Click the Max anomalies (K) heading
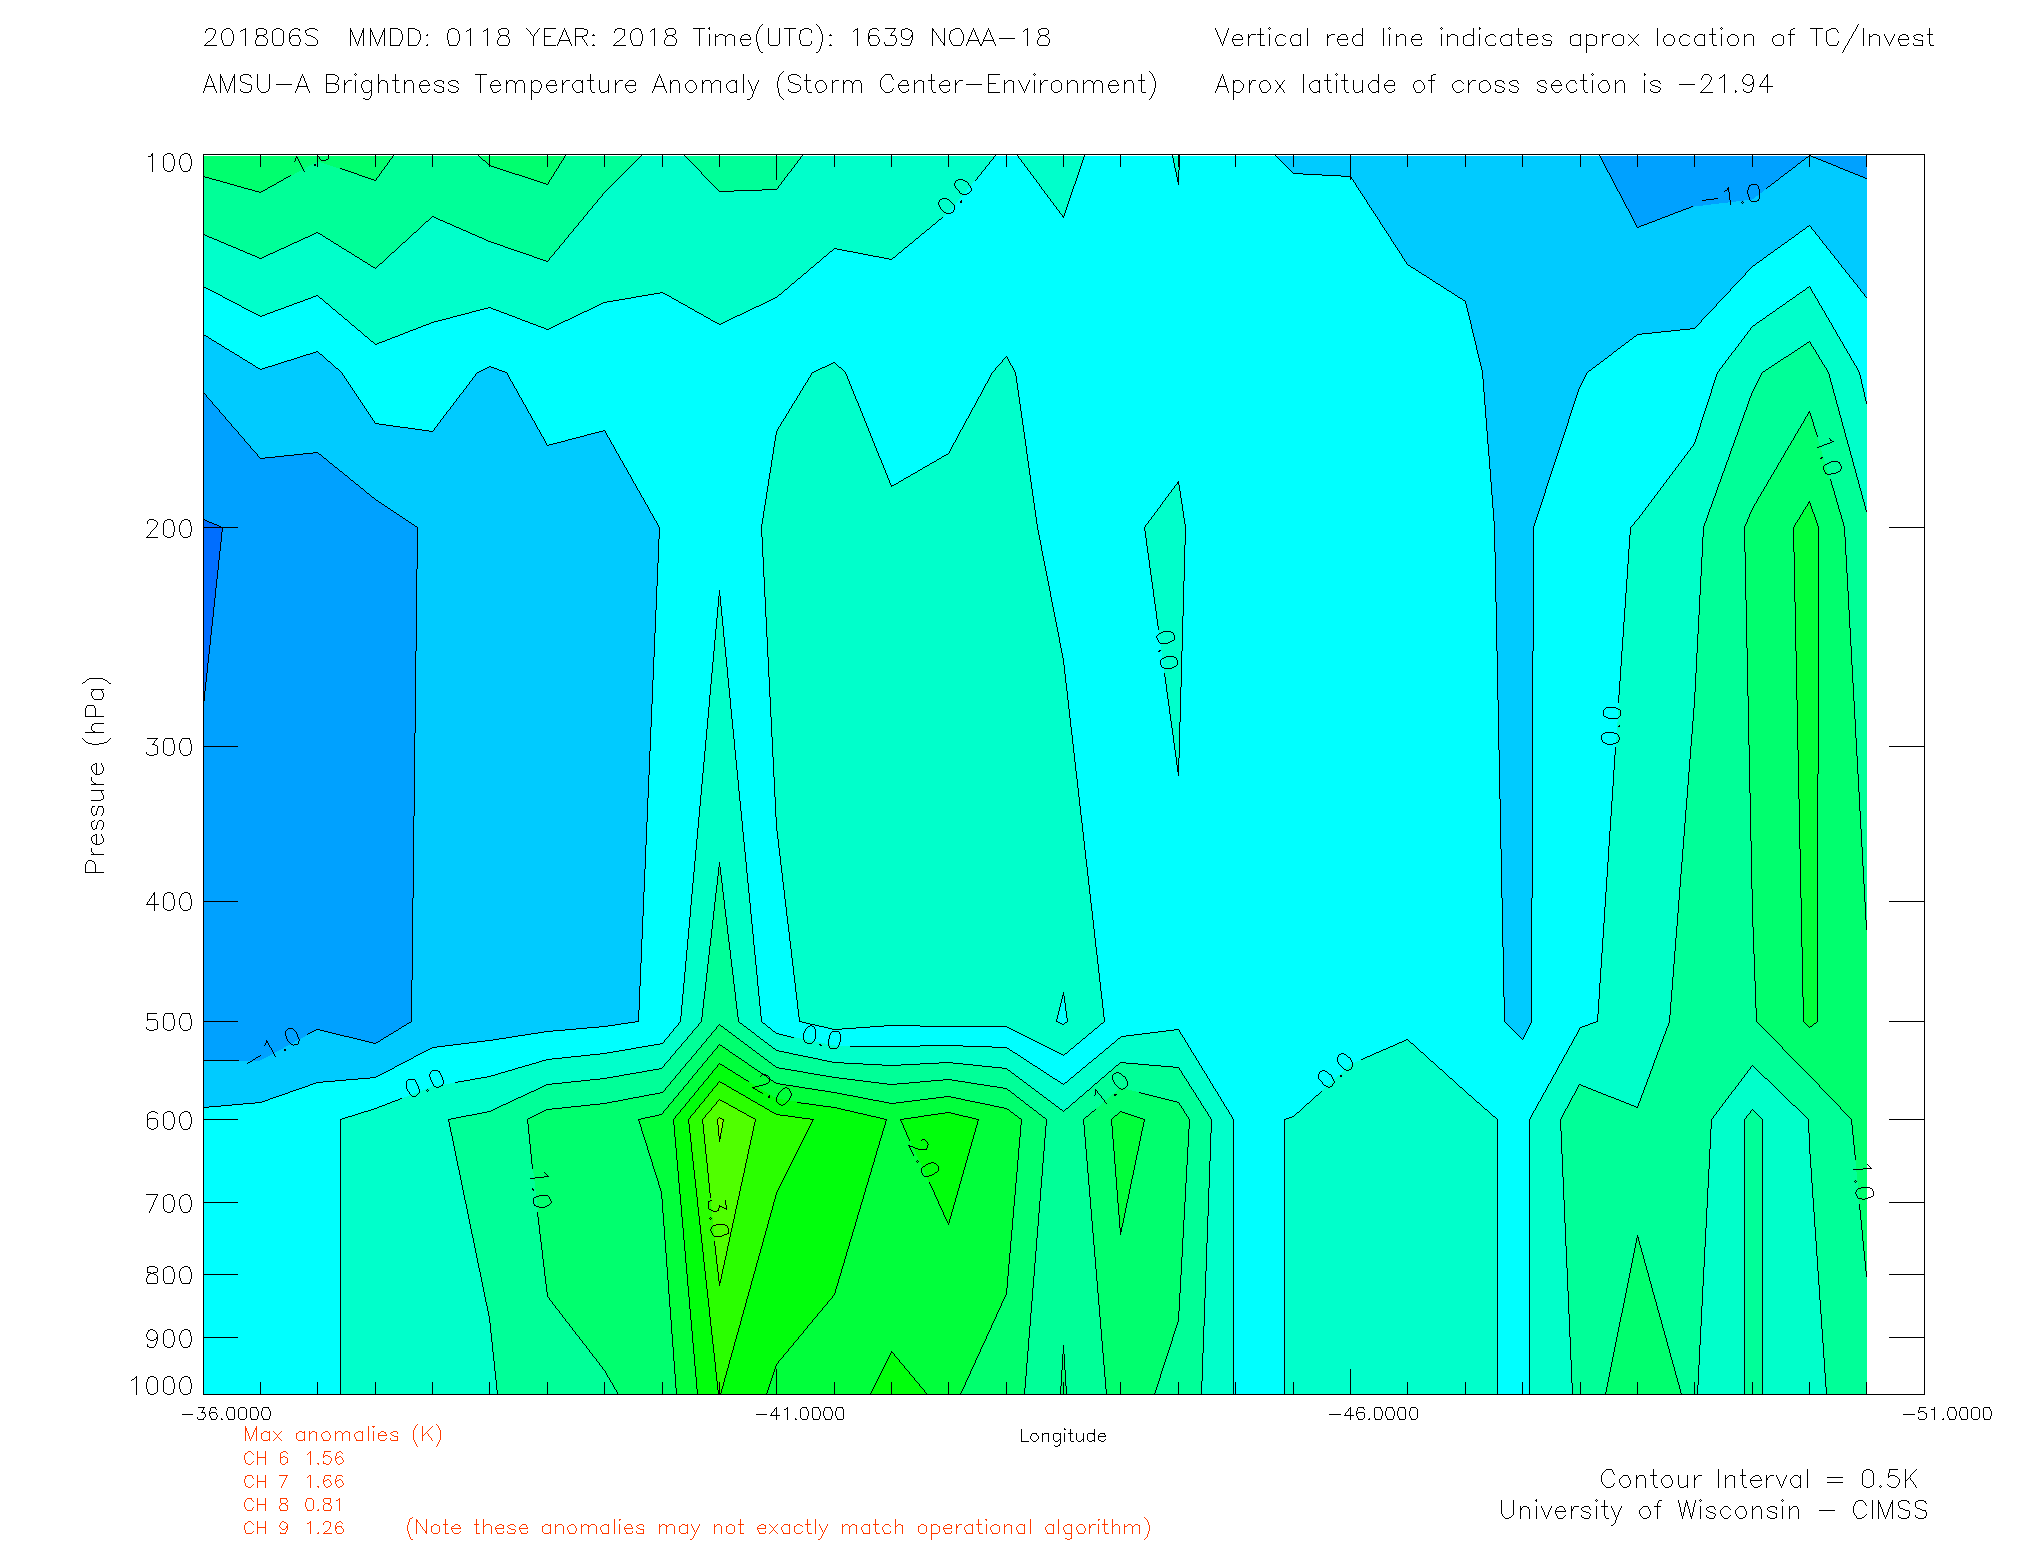 pyautogui.click(x=342, y=1435)
